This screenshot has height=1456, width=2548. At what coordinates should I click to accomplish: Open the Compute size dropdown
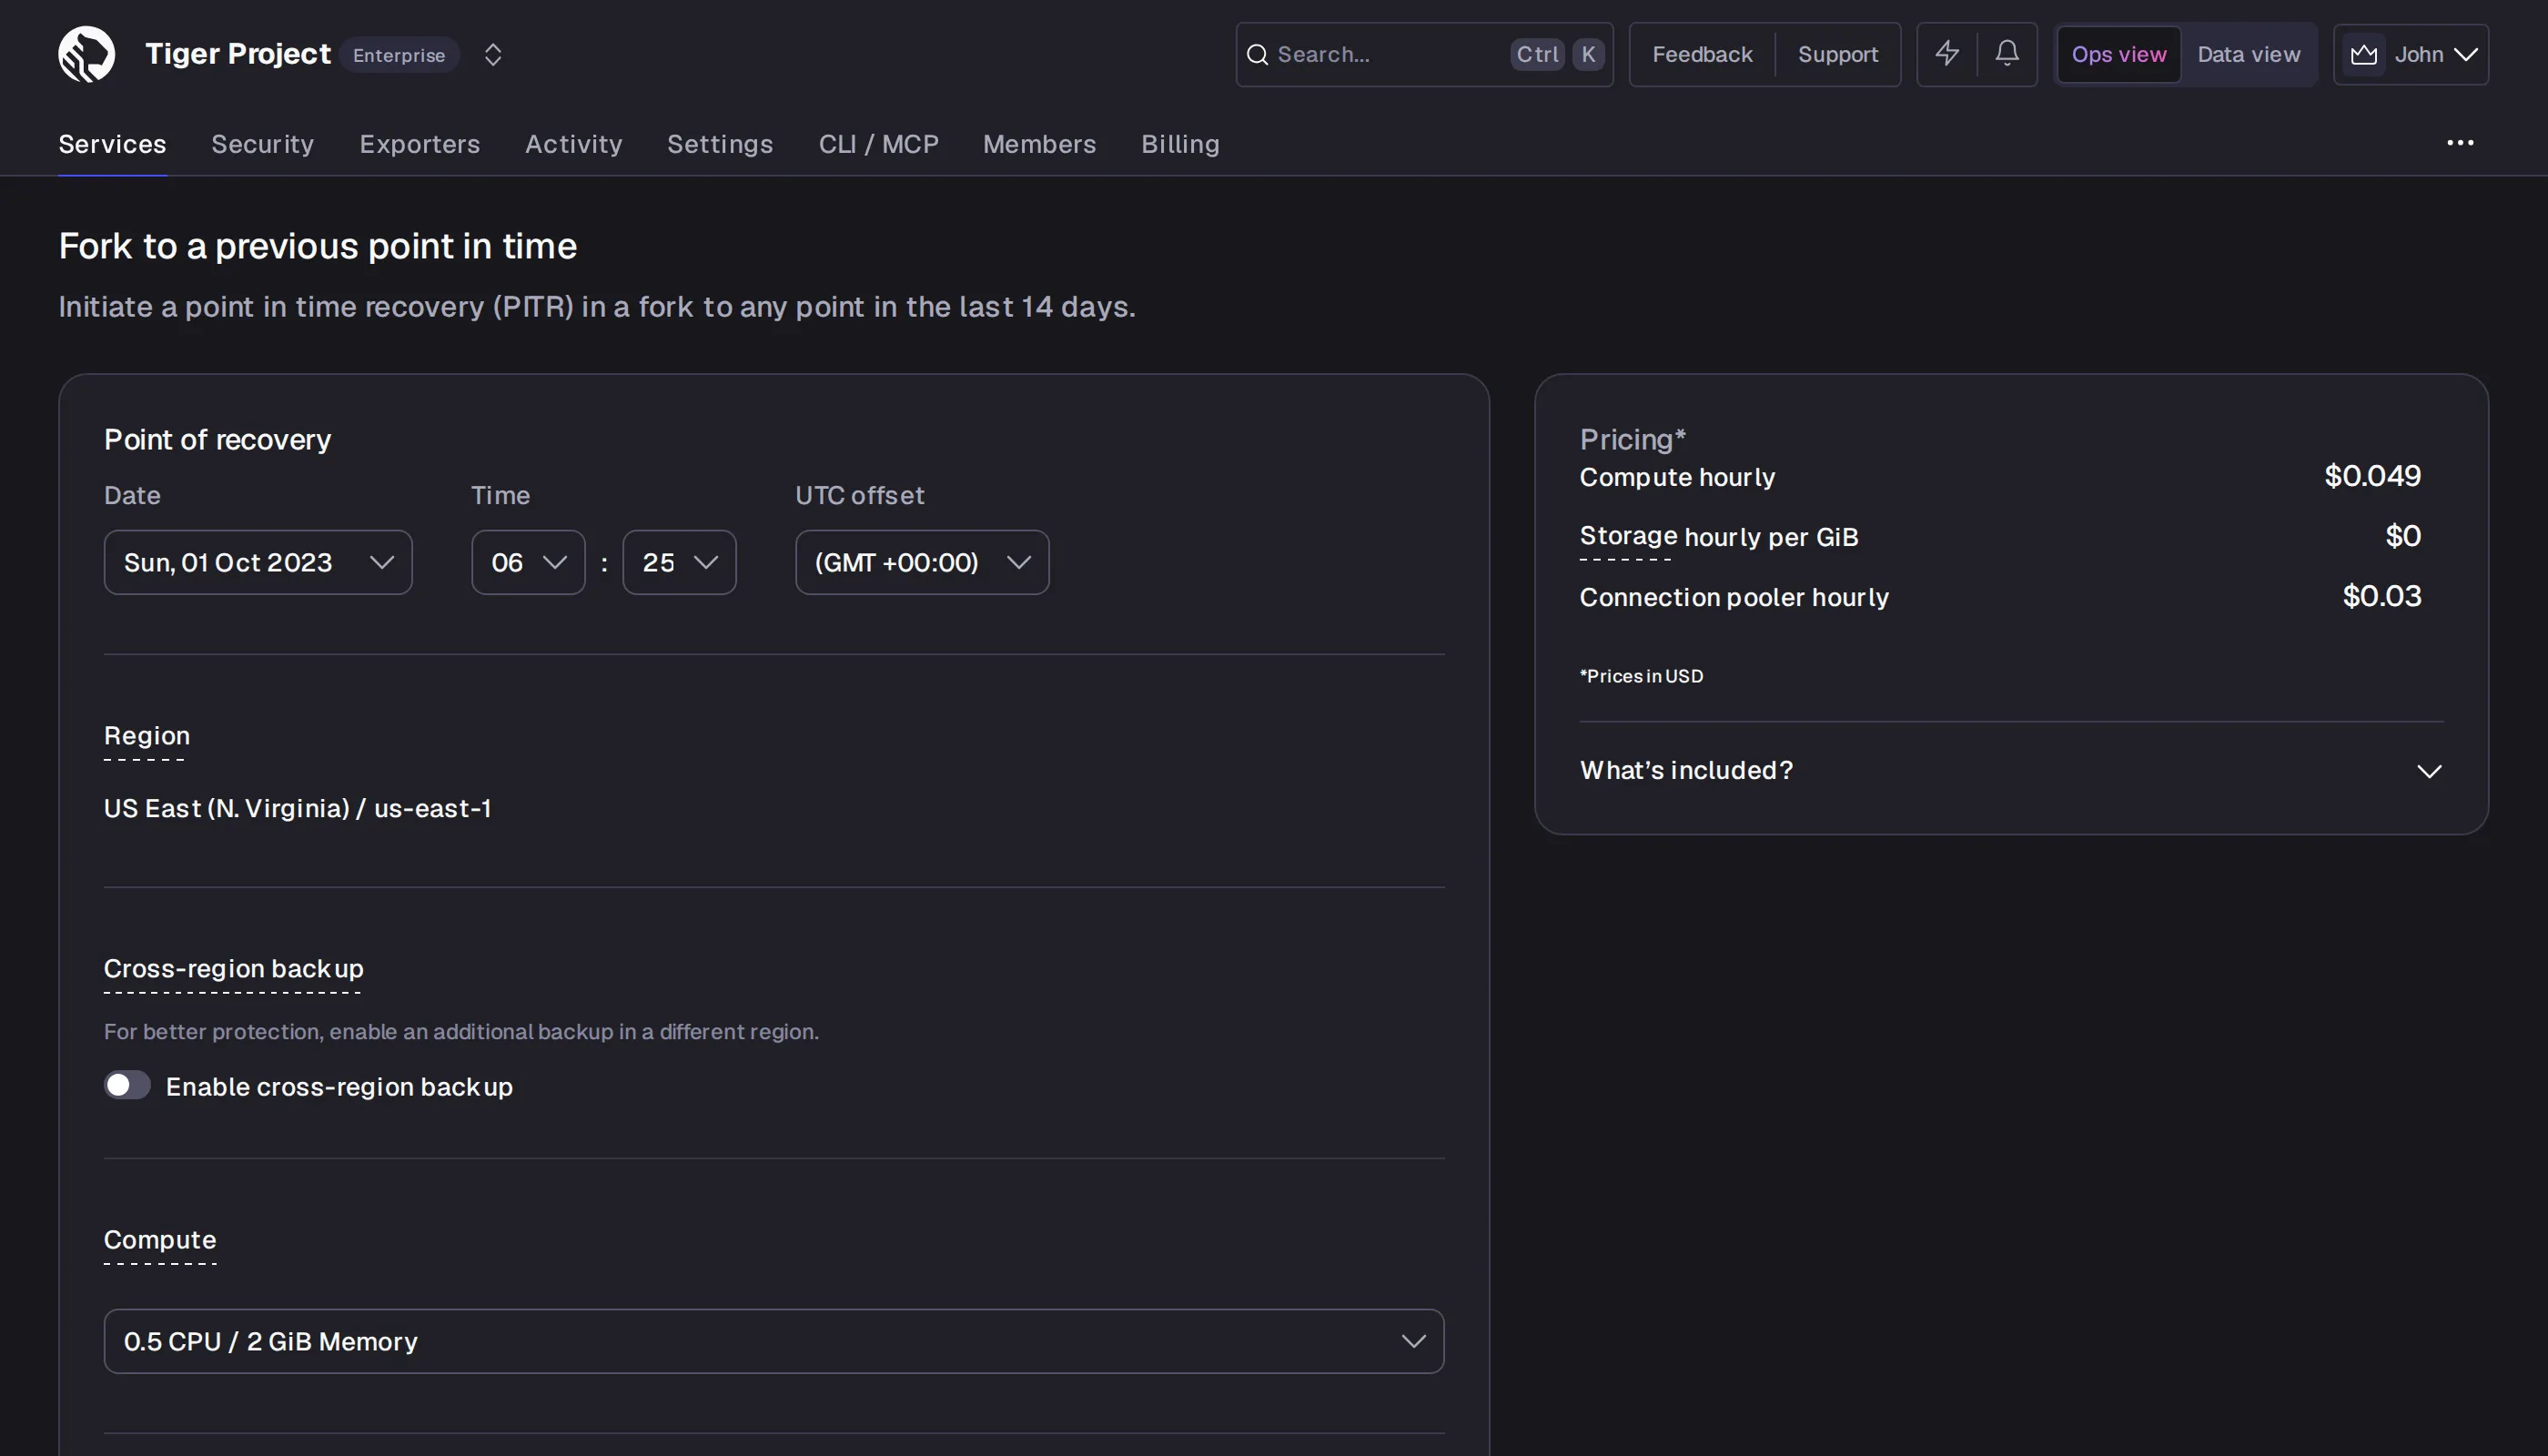774,1341
